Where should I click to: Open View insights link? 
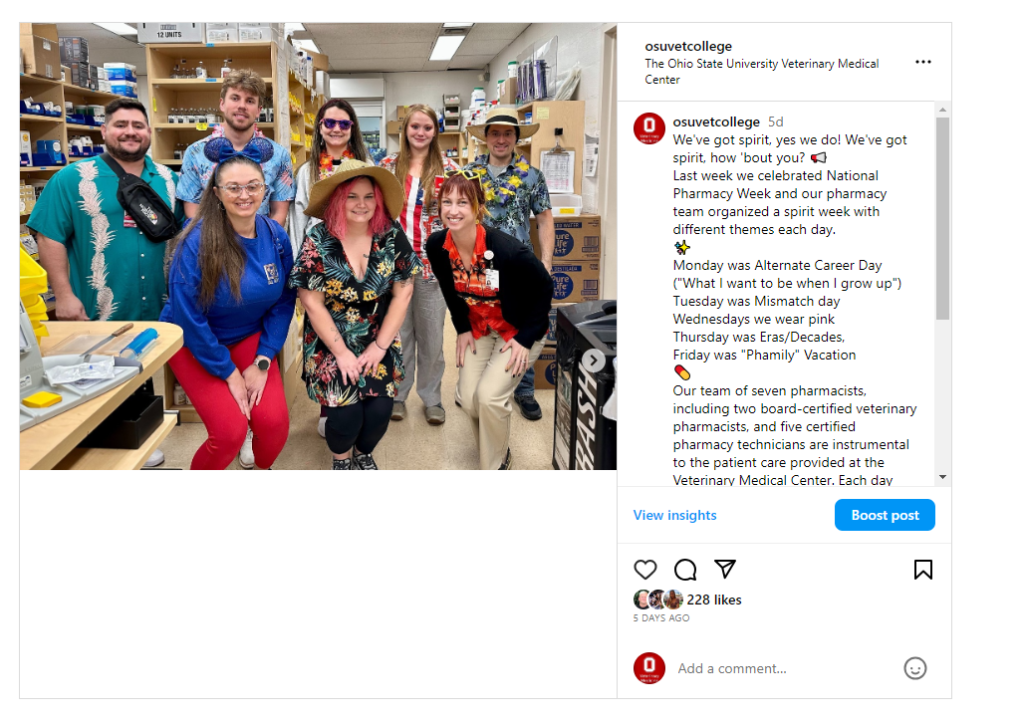[x=675, y=515]
